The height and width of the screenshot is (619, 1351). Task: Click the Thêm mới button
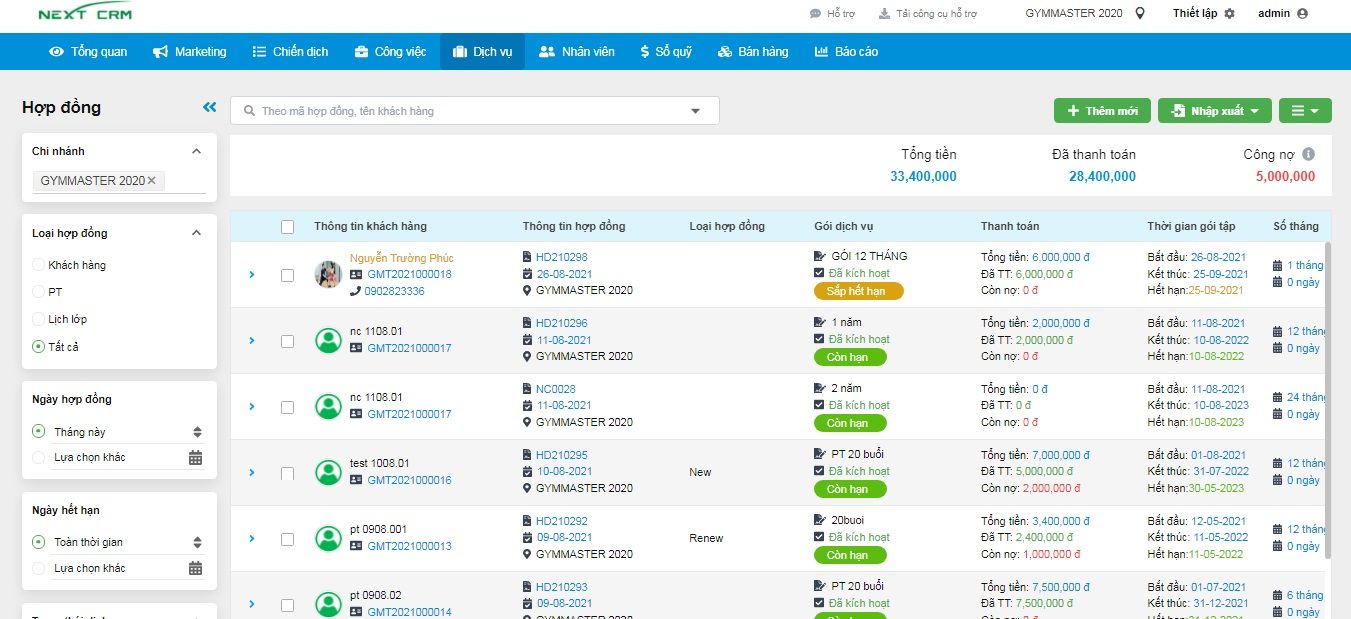[x=1101, y=111]
